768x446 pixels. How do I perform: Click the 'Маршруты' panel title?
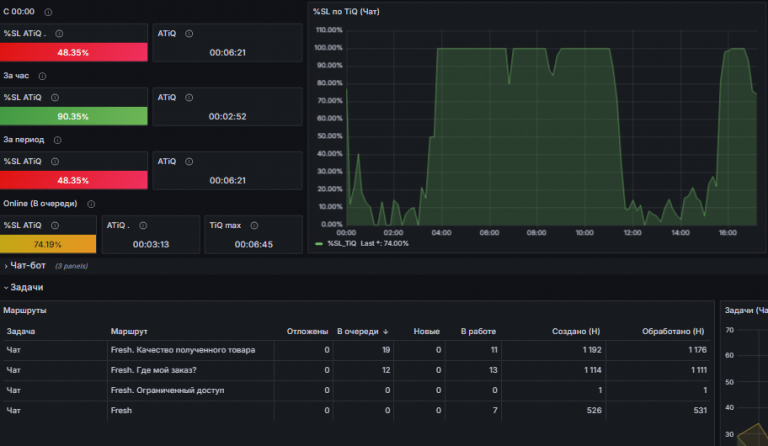click(25, 310)
